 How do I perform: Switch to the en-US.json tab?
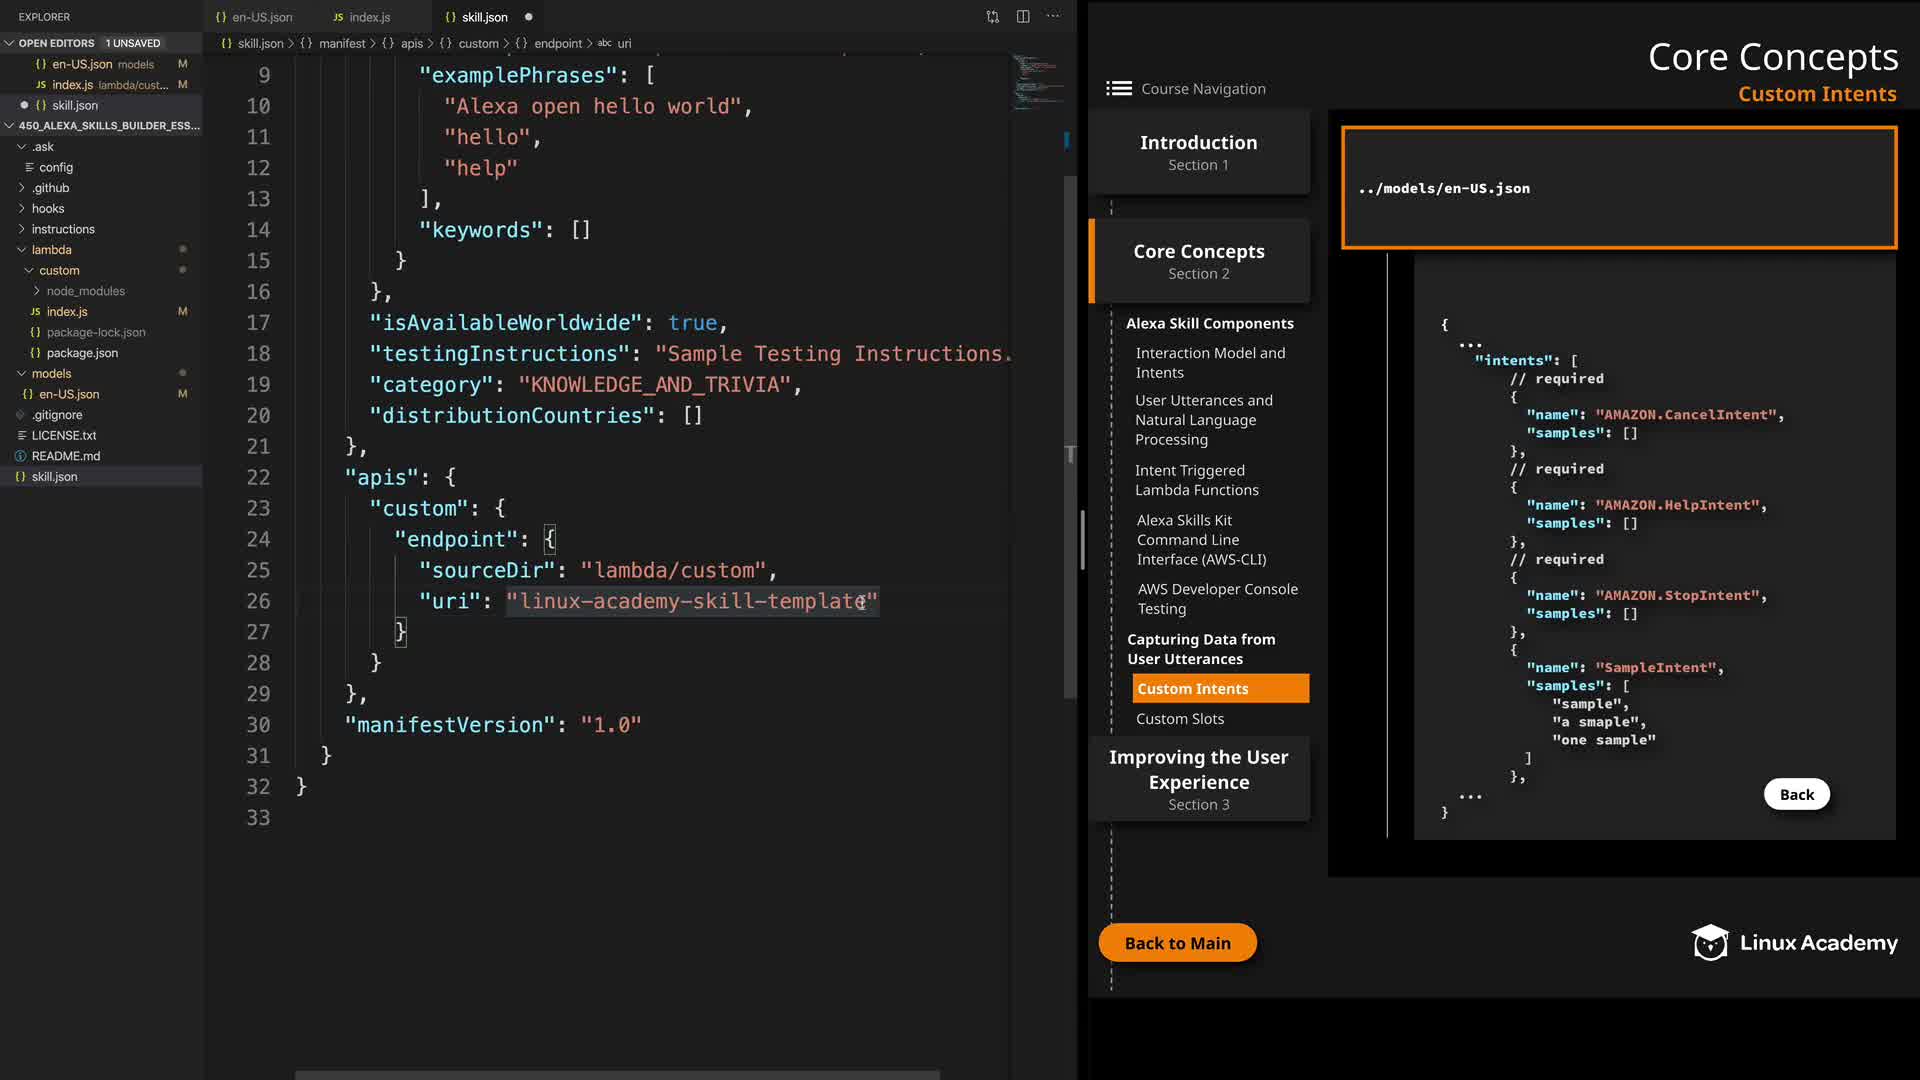point(262,17)
